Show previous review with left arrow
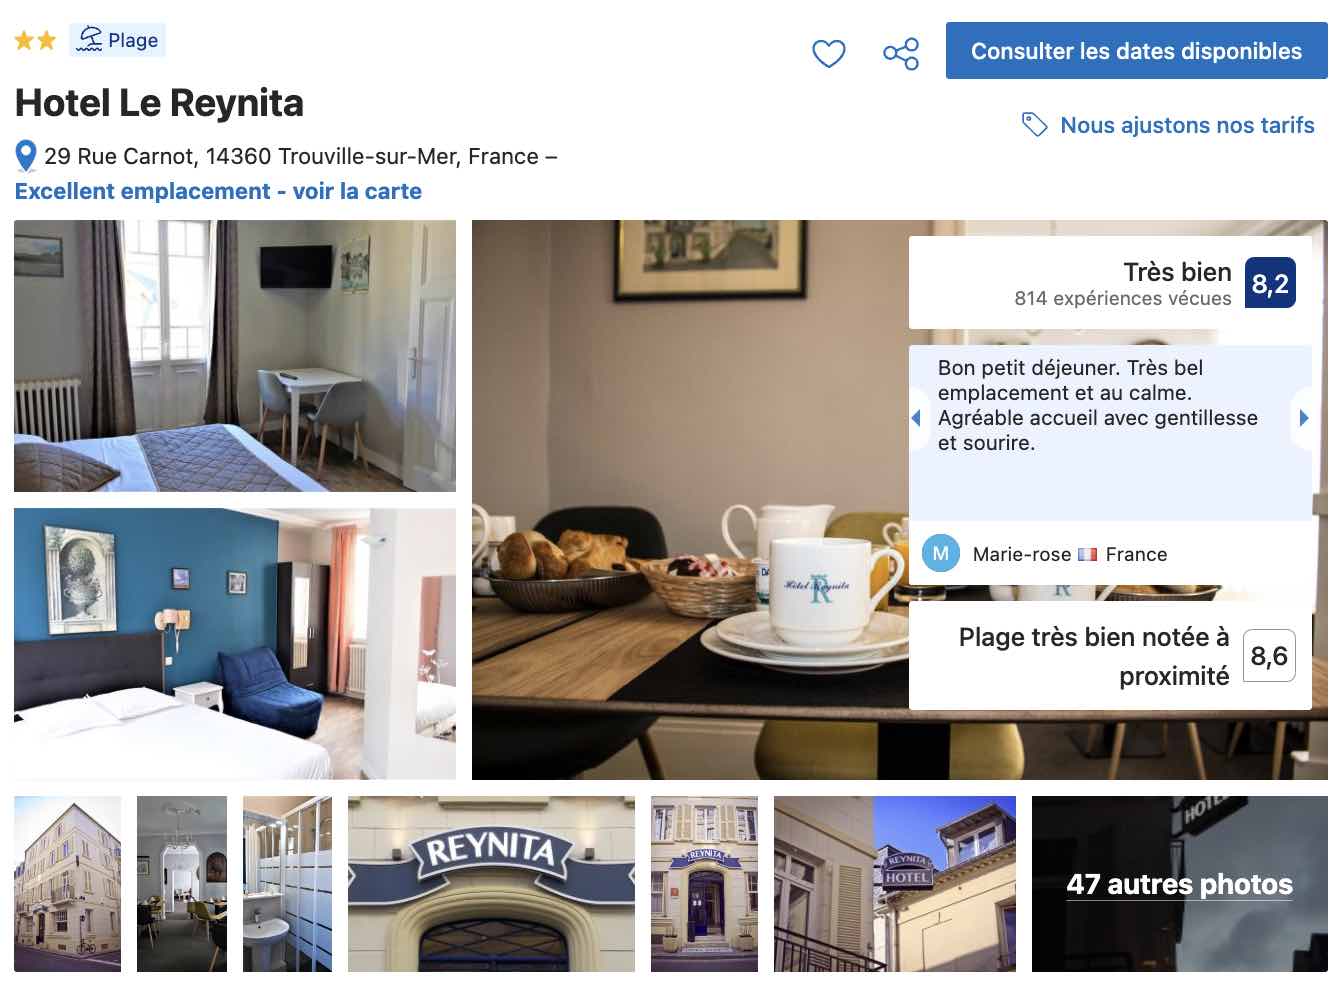 click(x=916, y=418)
